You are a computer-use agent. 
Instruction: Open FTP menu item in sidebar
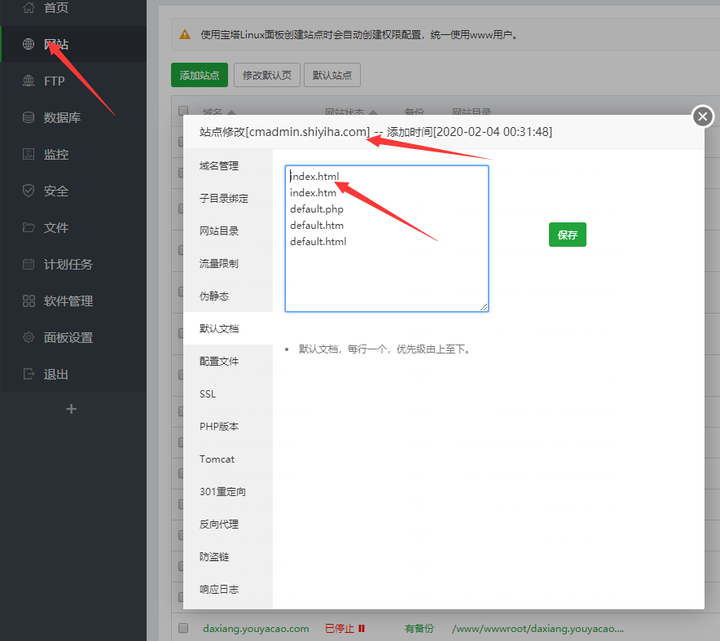click(73, 81)
